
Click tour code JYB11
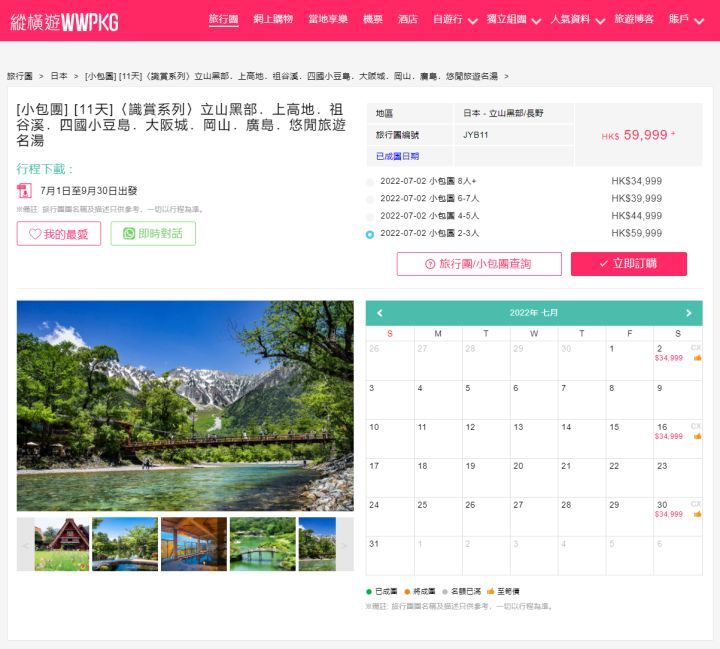pyautogui.click(x=475, y=135)
